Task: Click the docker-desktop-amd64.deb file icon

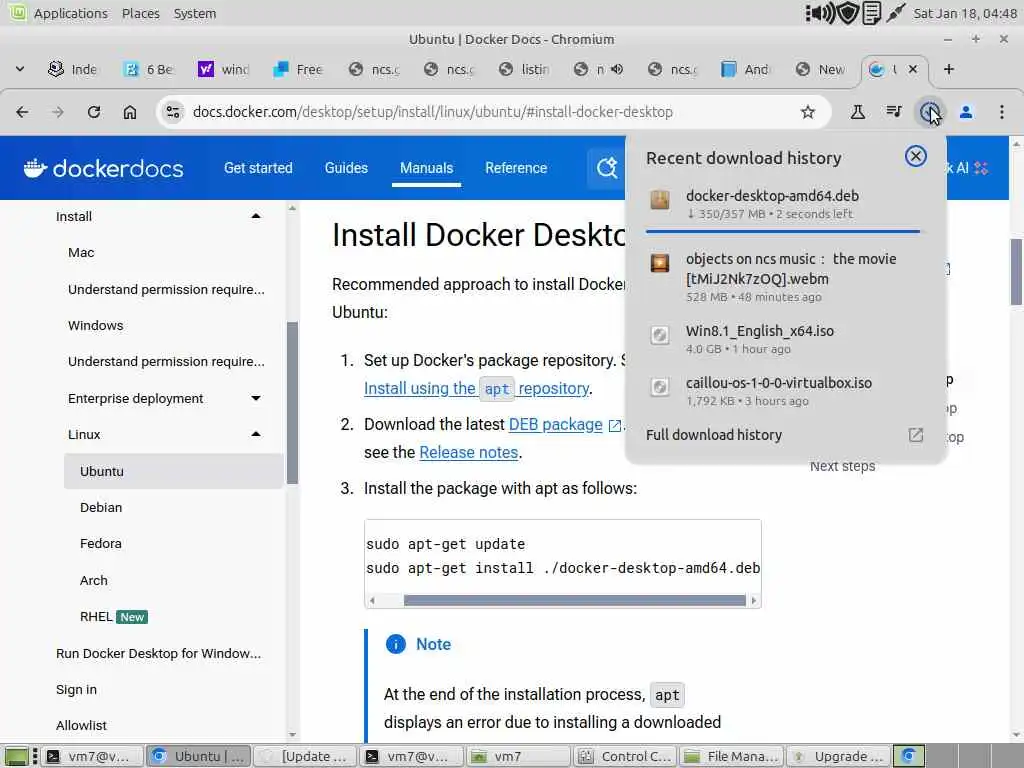Action: (660, 199)
